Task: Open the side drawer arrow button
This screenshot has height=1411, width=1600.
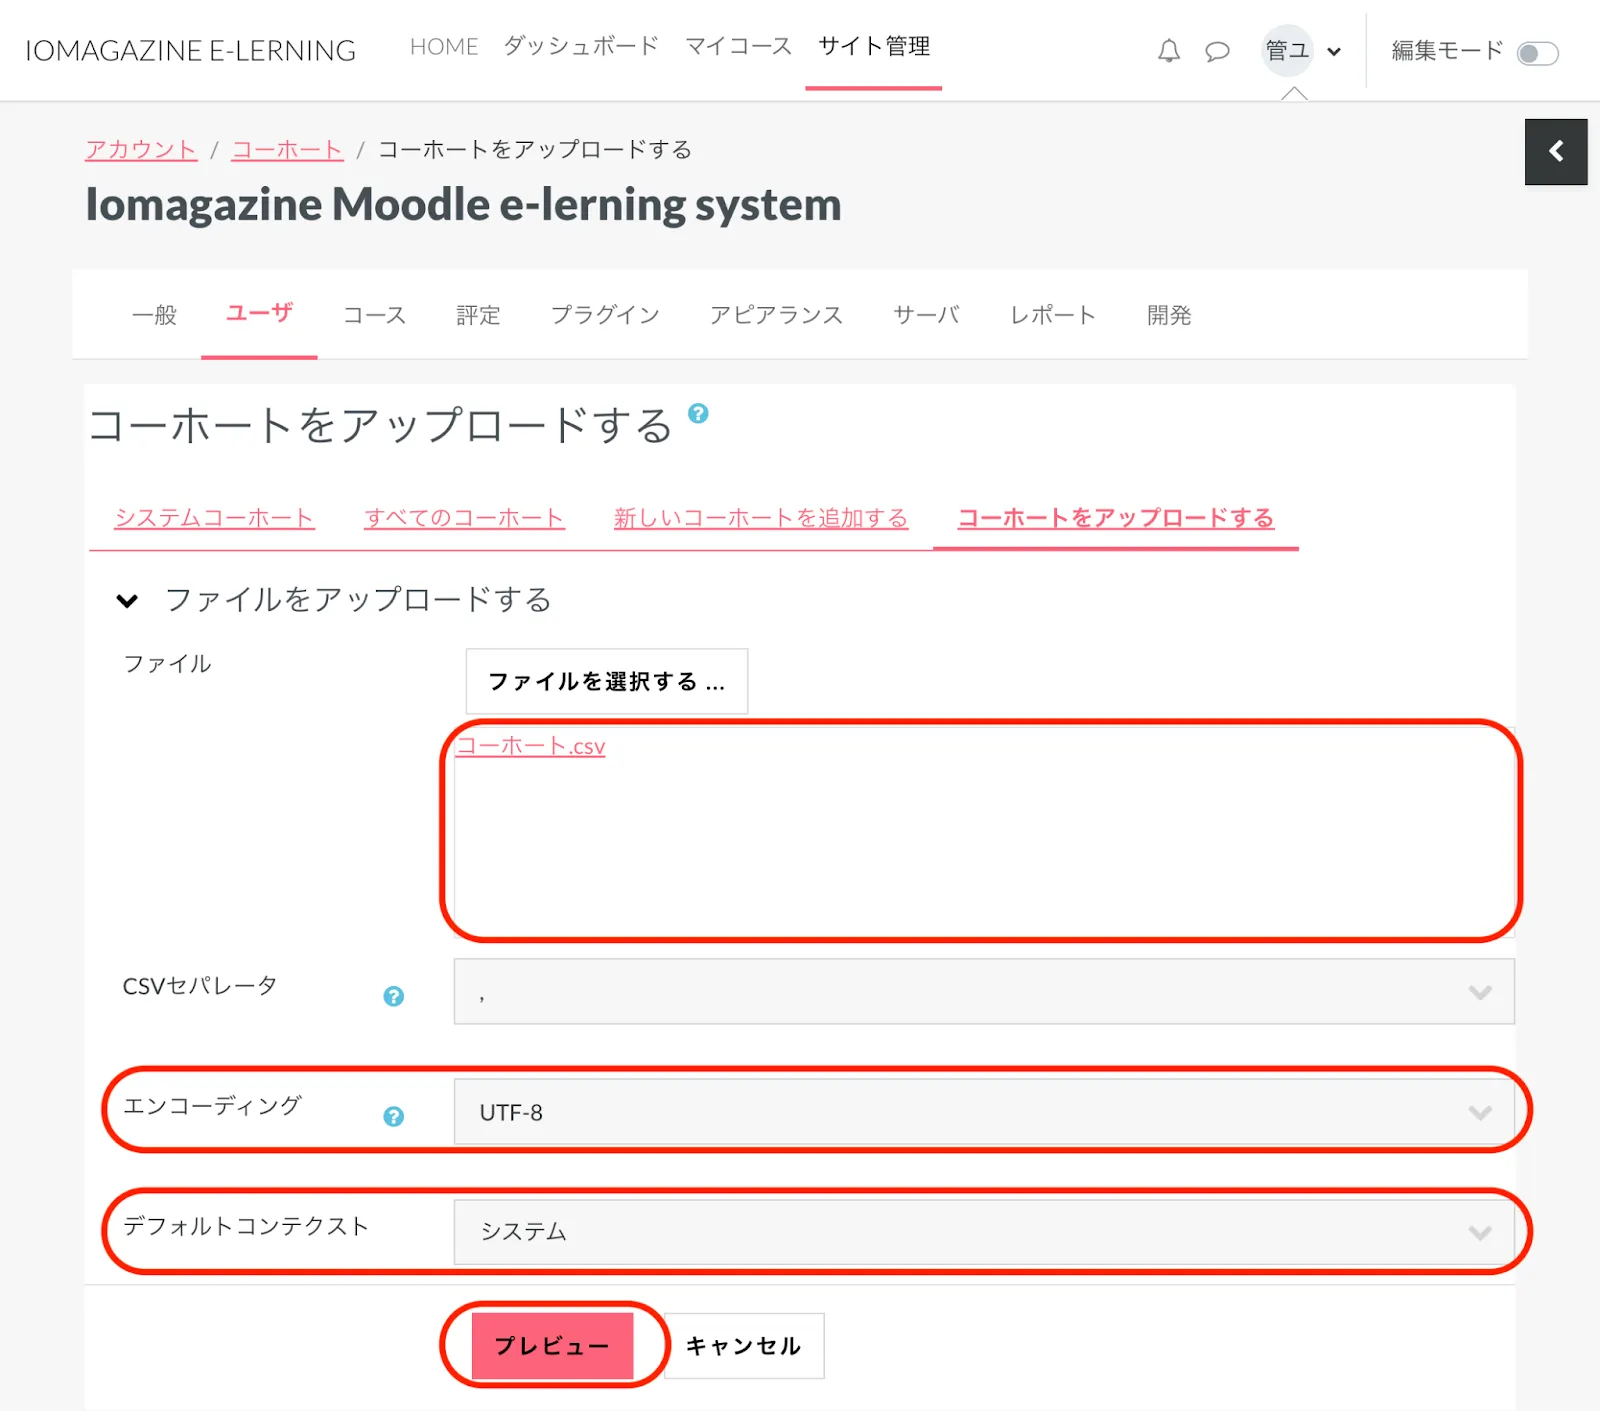Action: pyautogui.click(x=1555, y=152)
